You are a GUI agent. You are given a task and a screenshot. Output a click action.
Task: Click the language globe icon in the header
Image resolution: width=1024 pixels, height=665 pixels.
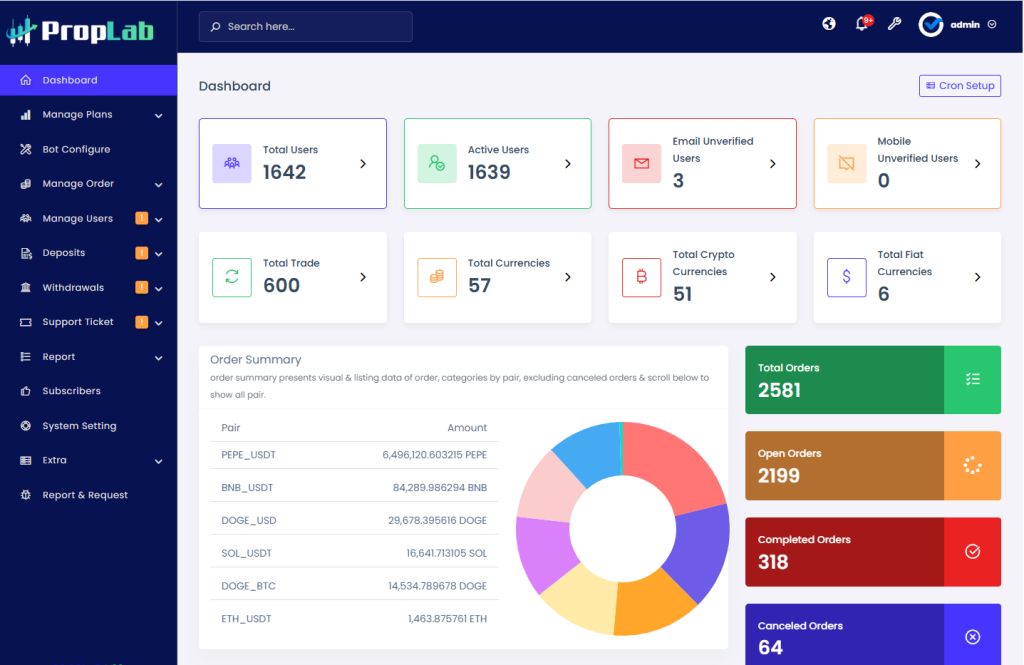tap(828, 23)
